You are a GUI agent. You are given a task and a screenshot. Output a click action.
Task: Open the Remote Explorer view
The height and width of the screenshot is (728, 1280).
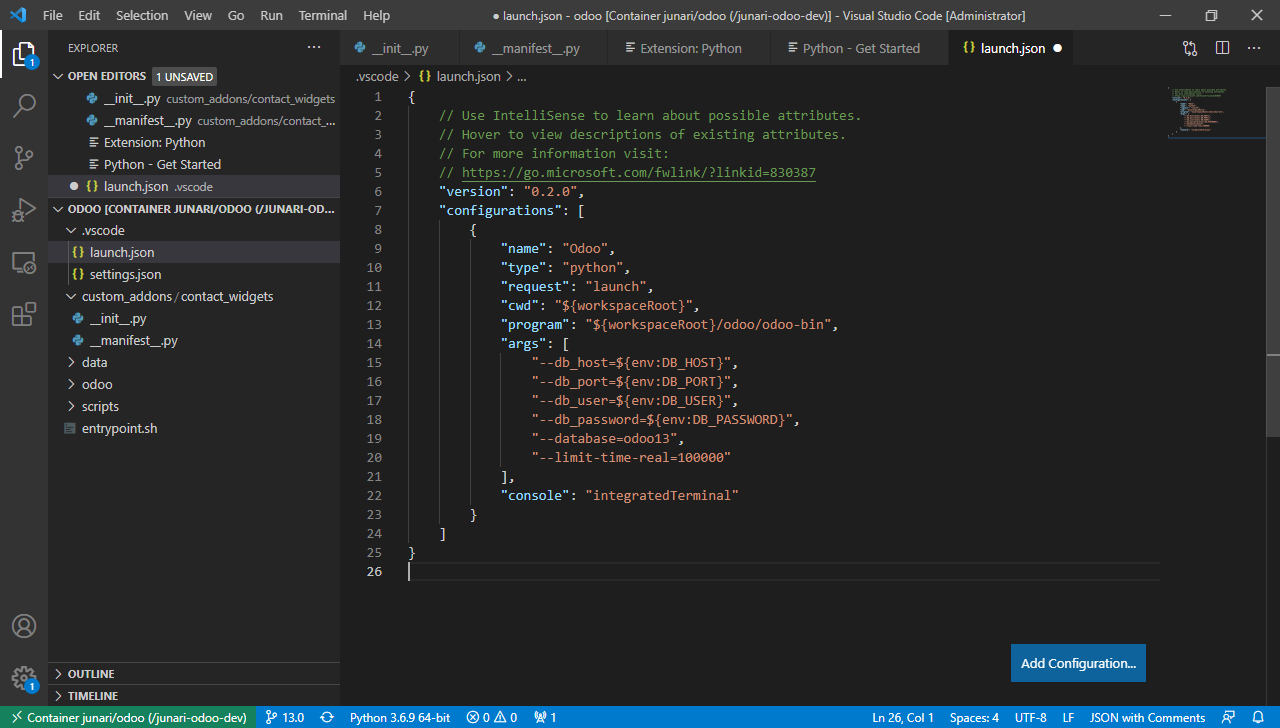click(x=24, y=263)
